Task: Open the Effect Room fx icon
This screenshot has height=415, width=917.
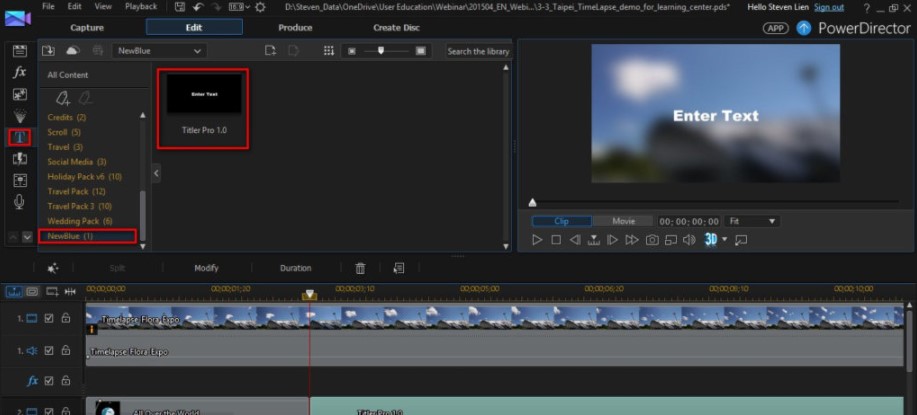Action: 20,72
